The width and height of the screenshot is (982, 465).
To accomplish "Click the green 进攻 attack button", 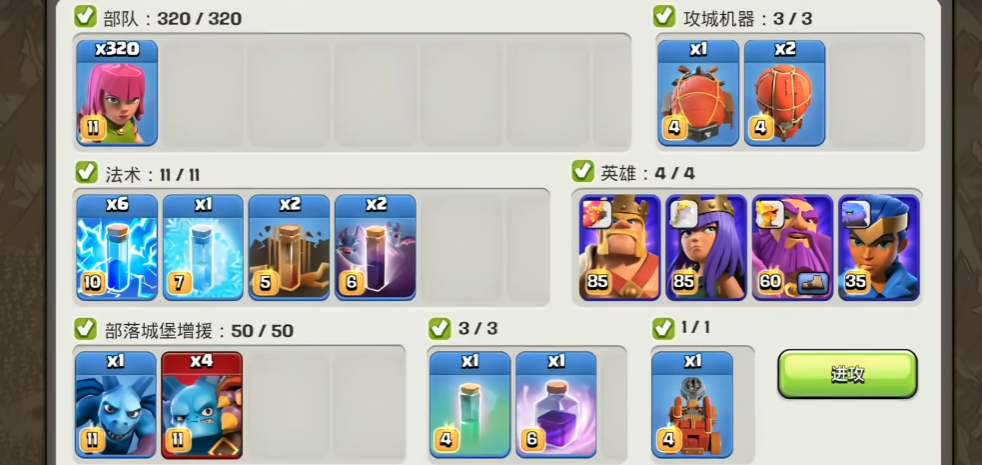I will (847, 374).
